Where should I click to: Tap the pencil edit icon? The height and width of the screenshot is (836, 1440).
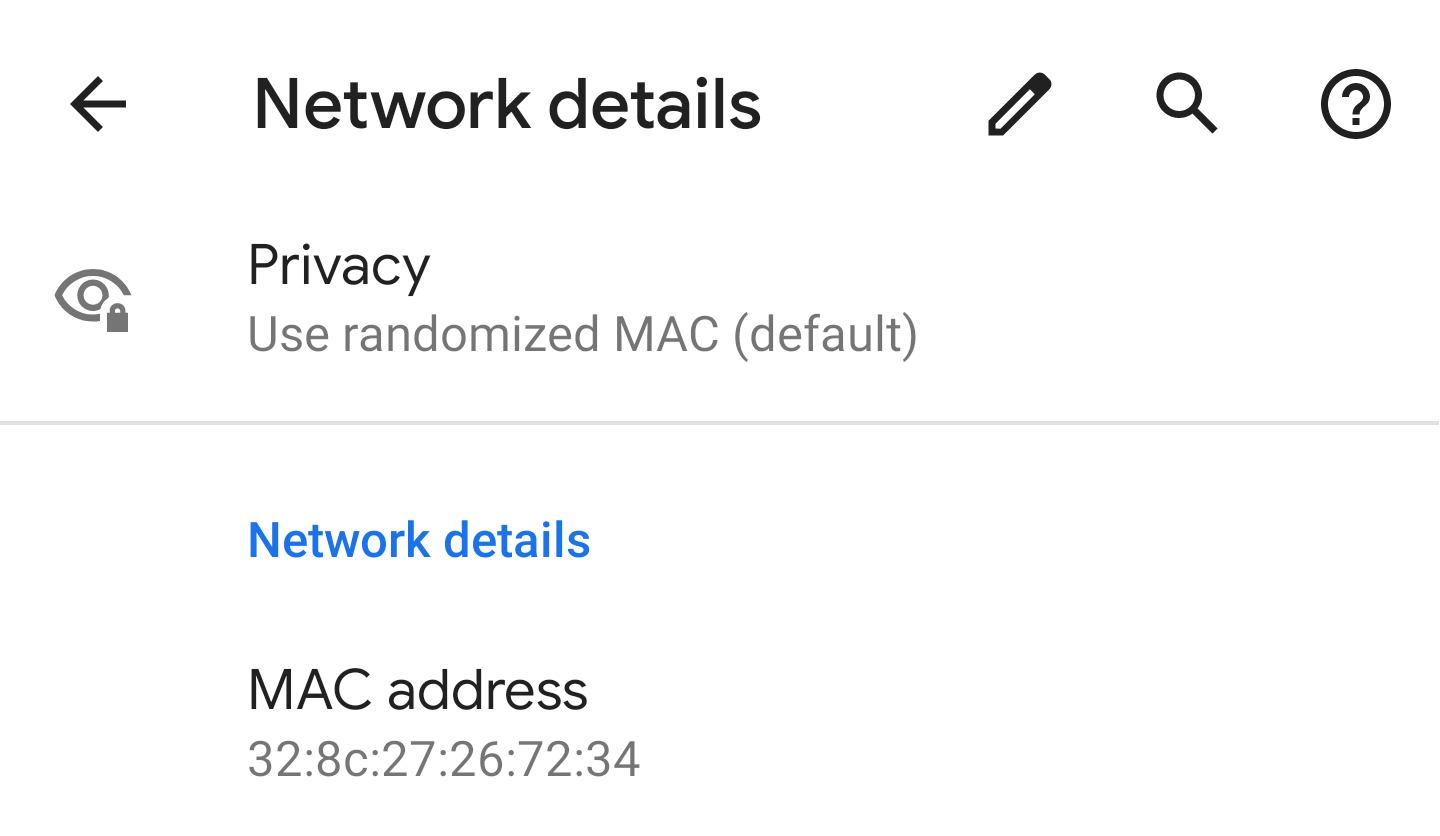1019,103
